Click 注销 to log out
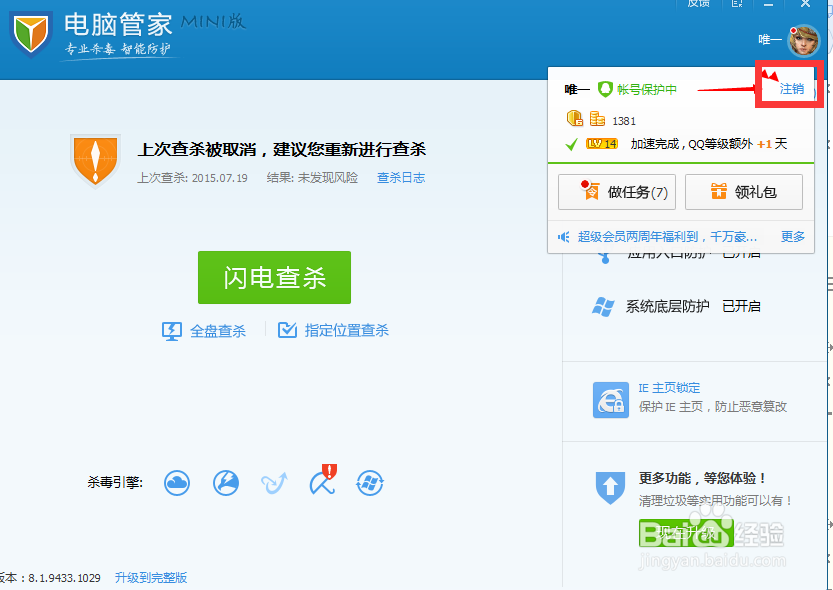This screenshot has height=590, width=833. click(x=791, y=89)
